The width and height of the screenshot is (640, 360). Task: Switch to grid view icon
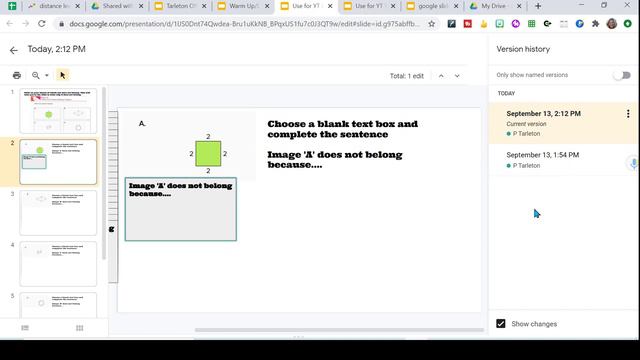coord(80,328)
